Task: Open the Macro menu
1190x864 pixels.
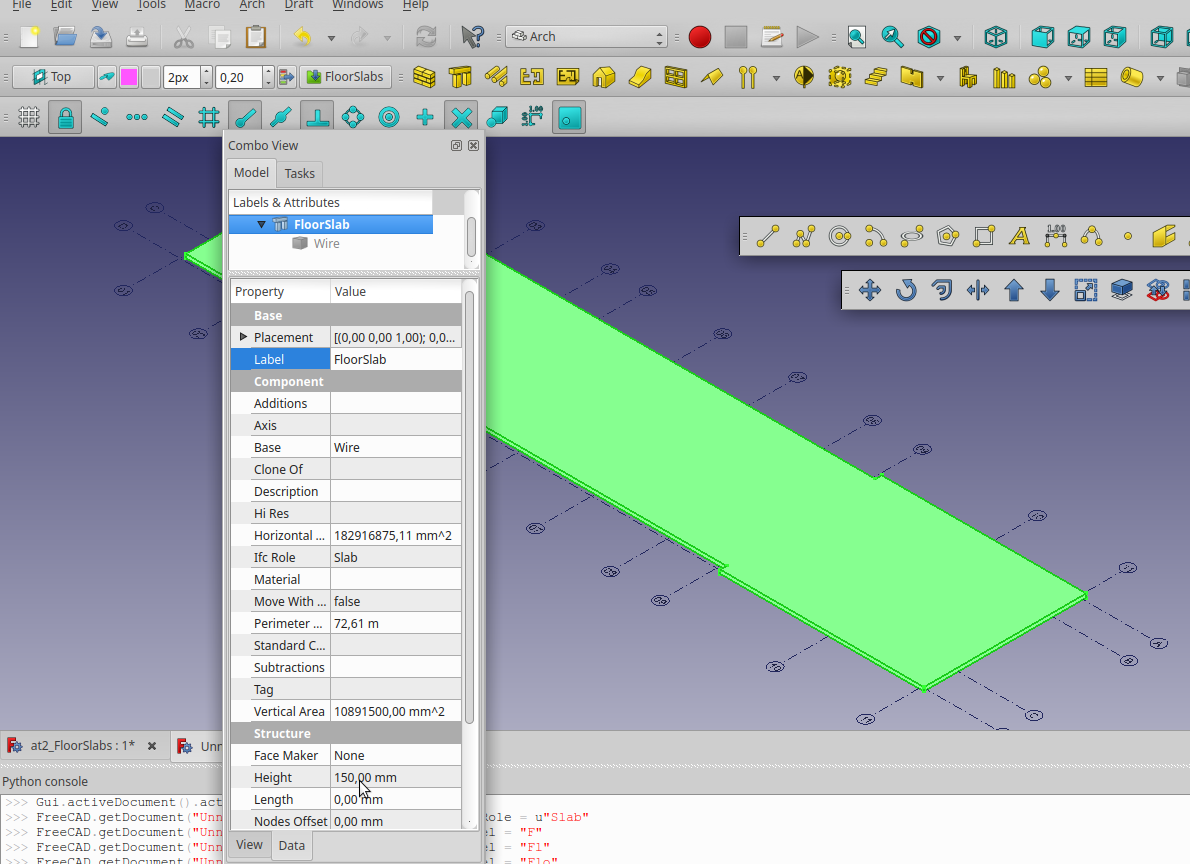Action: [x=202, y=5]
